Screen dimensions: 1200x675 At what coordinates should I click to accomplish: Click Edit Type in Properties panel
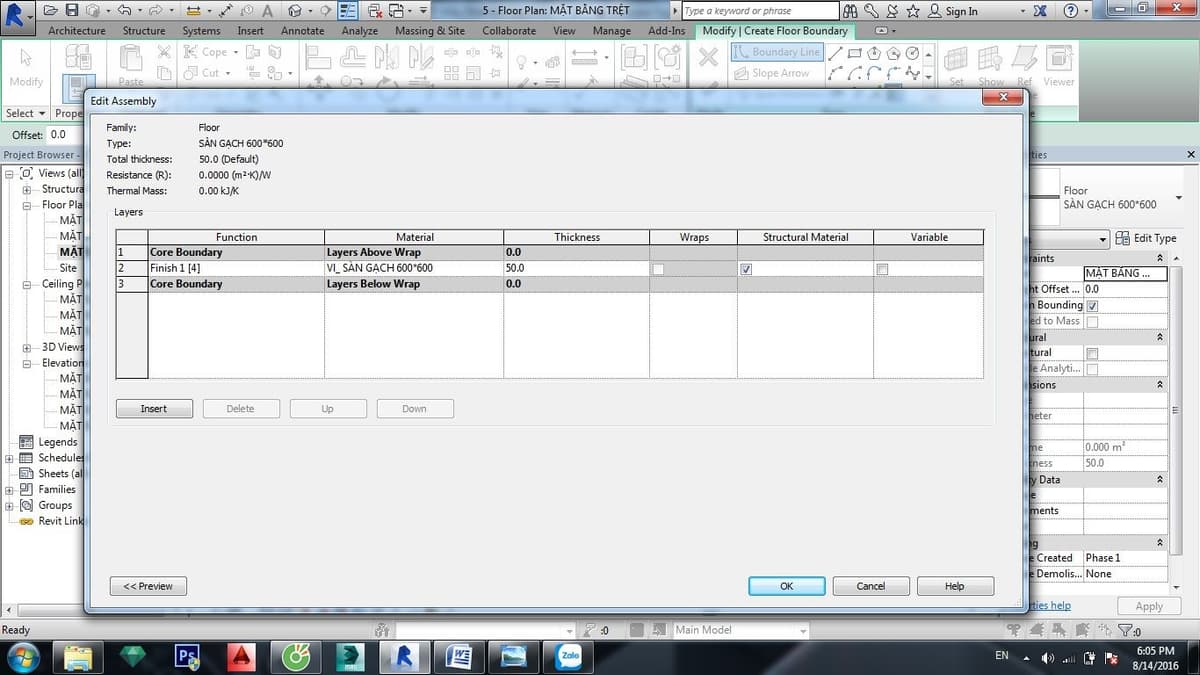pos(1146,238)
